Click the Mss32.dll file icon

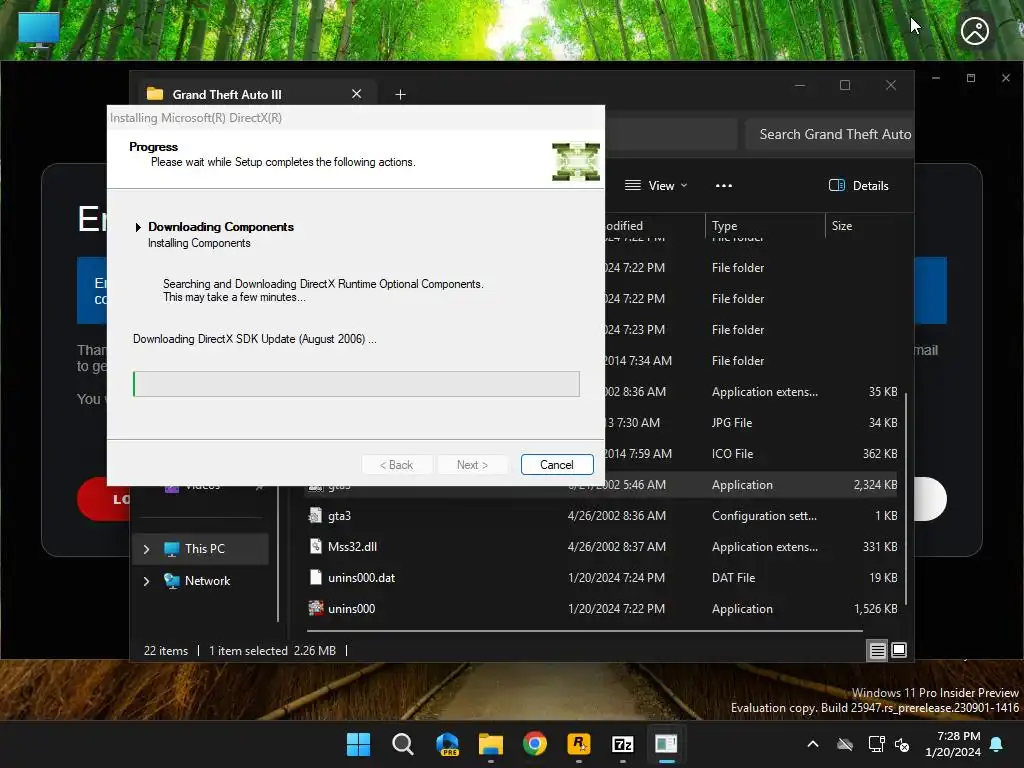coord(315,547)
